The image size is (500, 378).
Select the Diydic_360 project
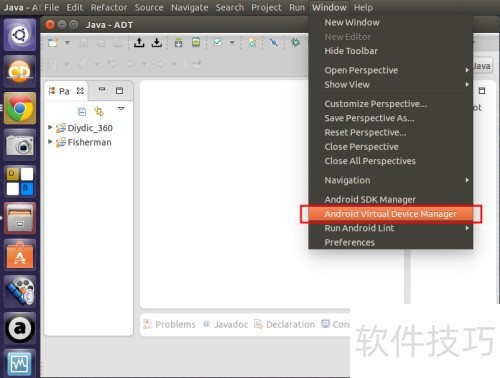click(x=84, y=128)
